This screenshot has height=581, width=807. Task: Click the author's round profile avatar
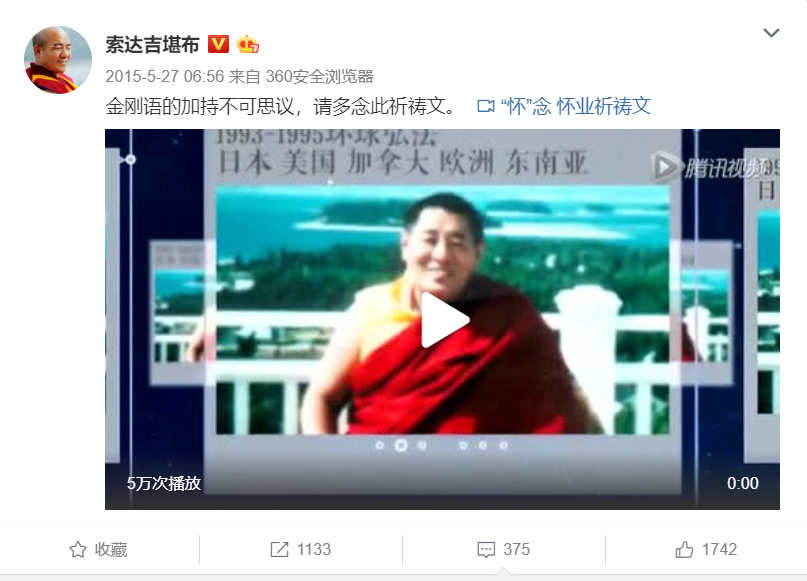point(58,60)
